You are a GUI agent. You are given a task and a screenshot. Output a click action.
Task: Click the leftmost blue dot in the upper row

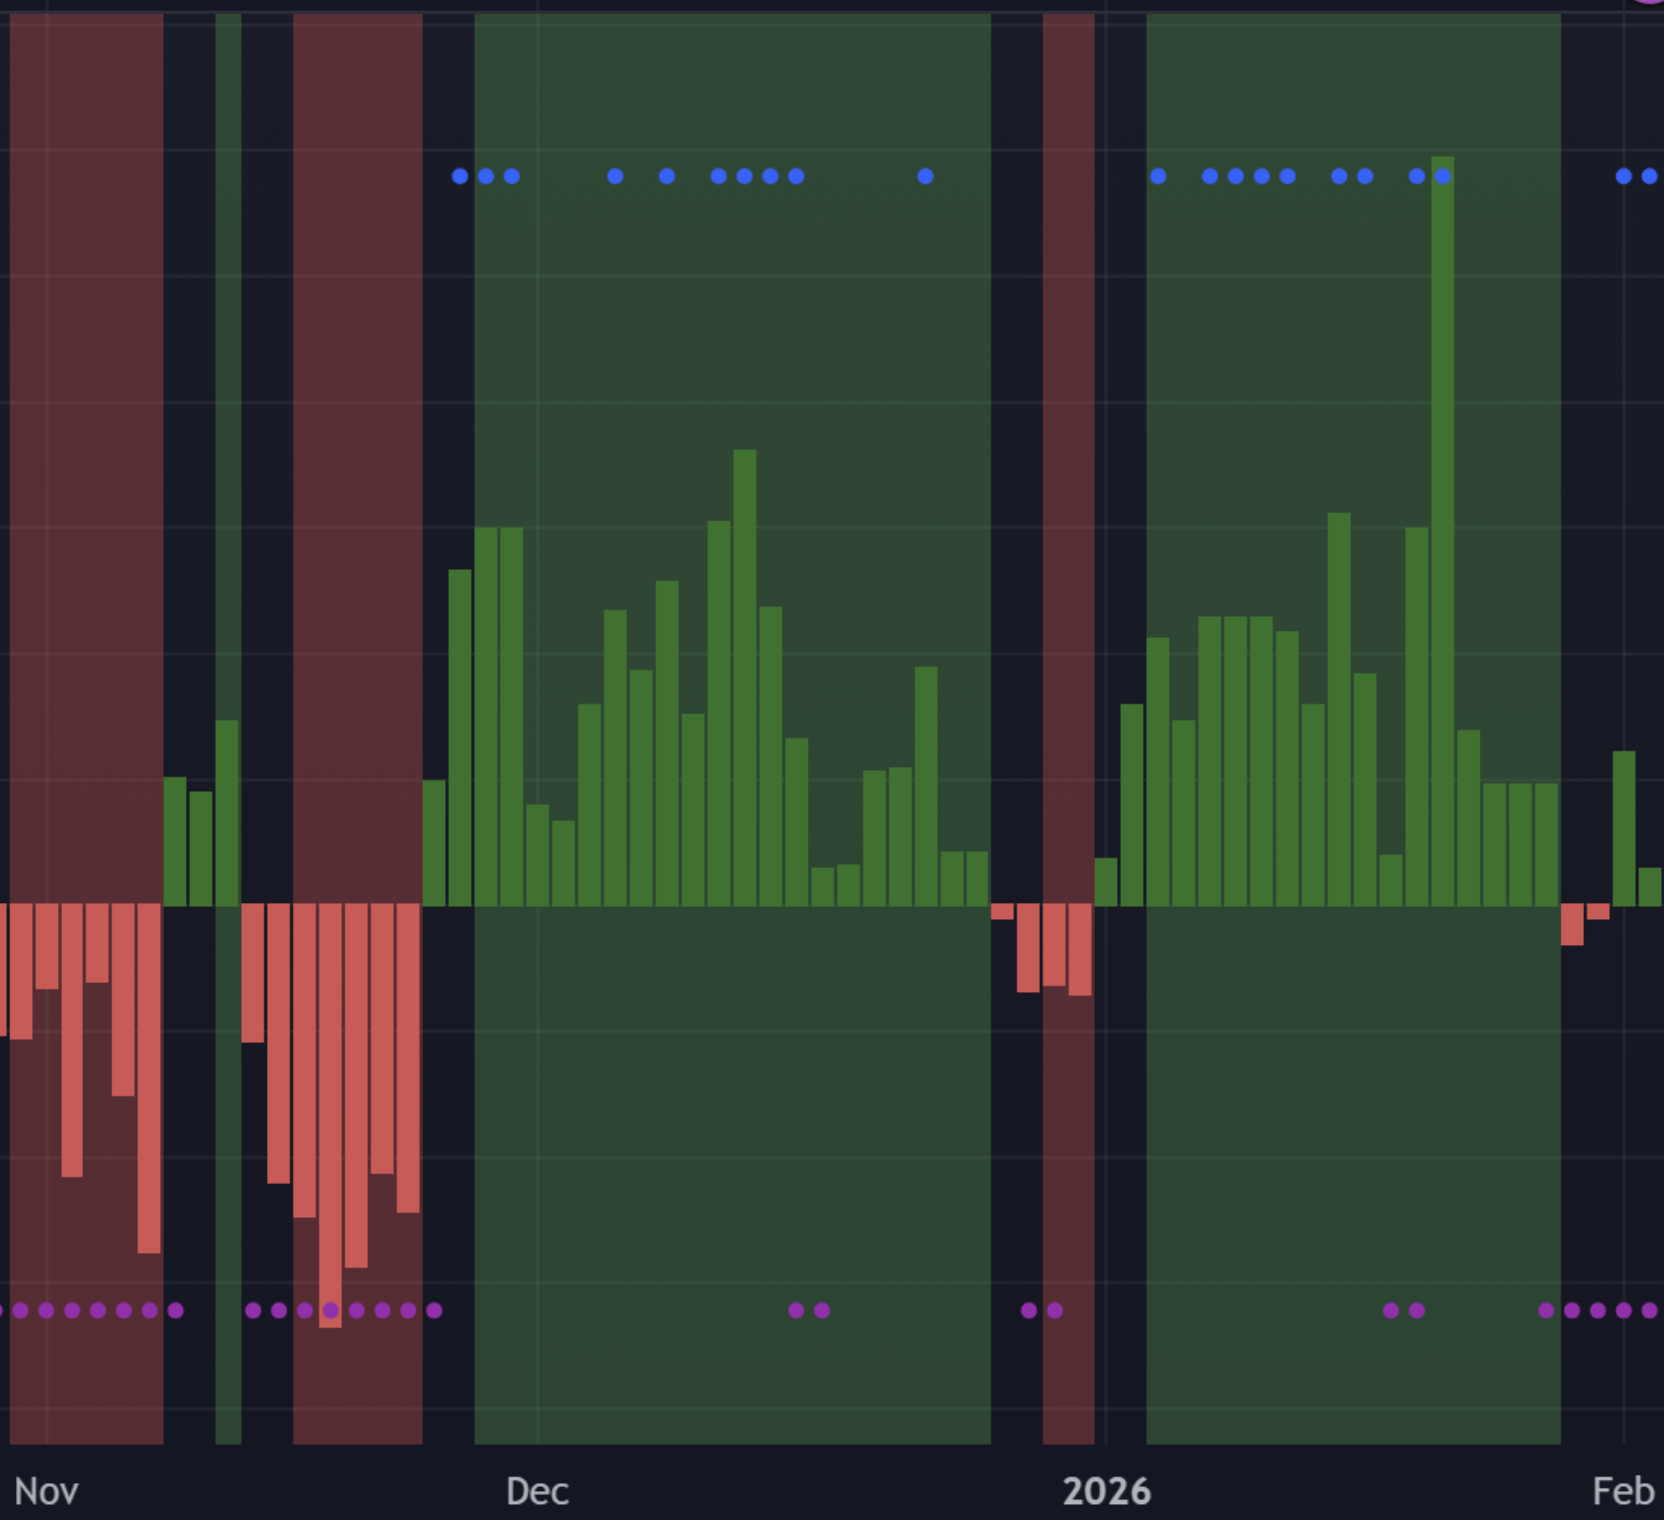click(x=460, y=176)
